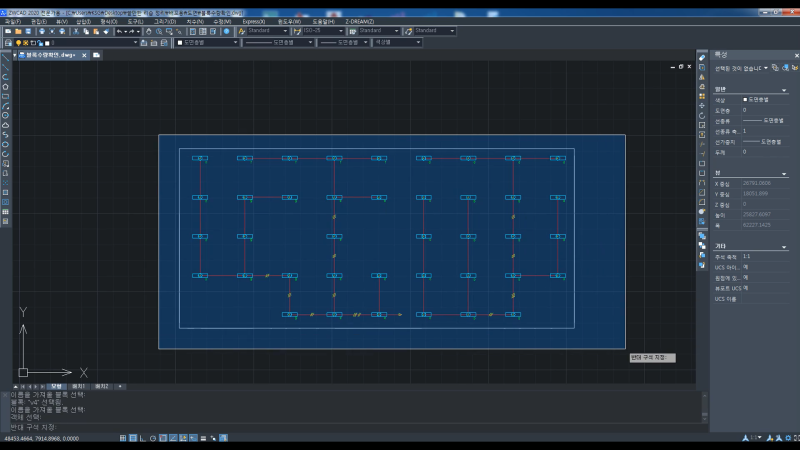Switch to the second layout tab
Image resolution: width=800 pixels, height=450 pixels.
pos(102,387)
